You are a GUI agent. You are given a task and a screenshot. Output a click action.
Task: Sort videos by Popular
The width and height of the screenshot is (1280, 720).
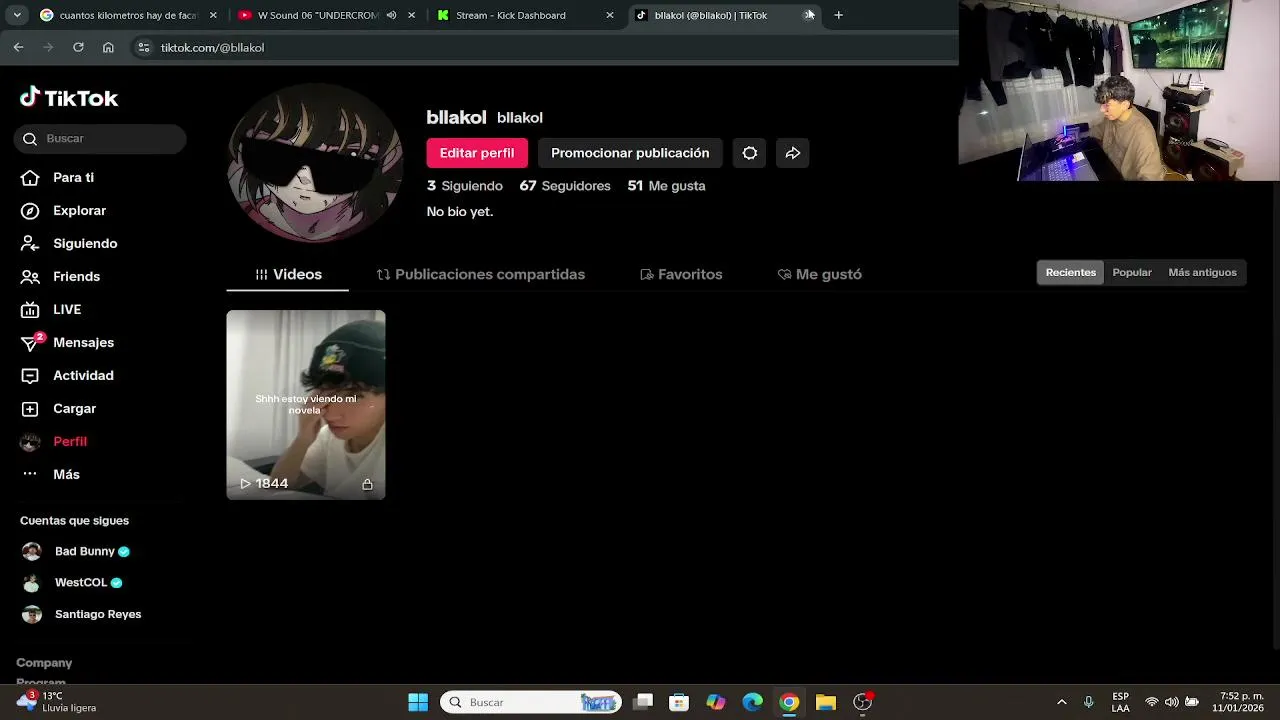coord(1132,272)
